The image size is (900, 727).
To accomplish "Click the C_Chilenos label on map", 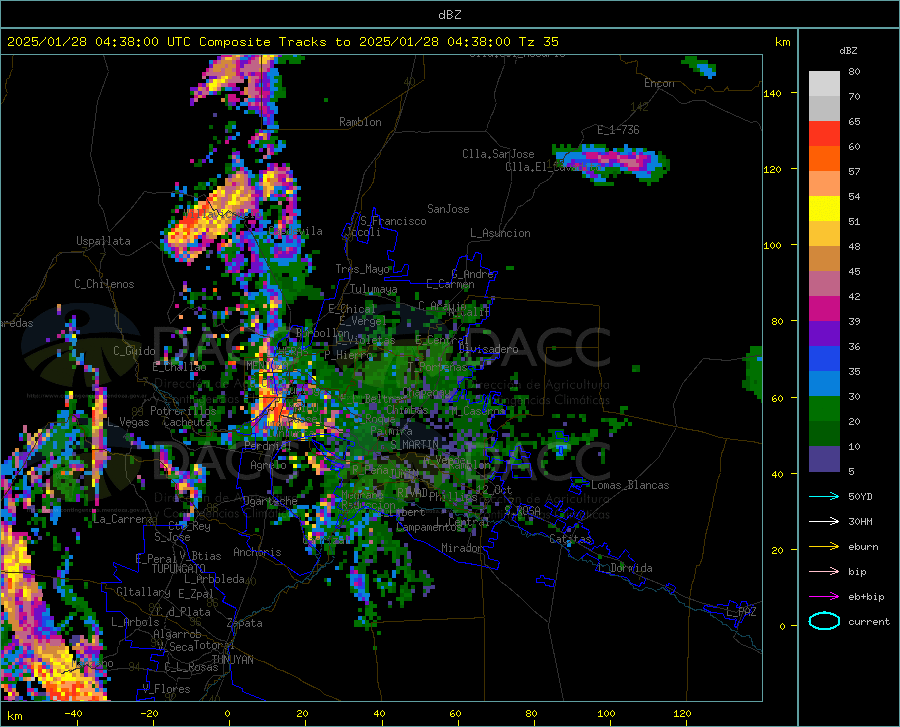I will click(x=104, y=284).
